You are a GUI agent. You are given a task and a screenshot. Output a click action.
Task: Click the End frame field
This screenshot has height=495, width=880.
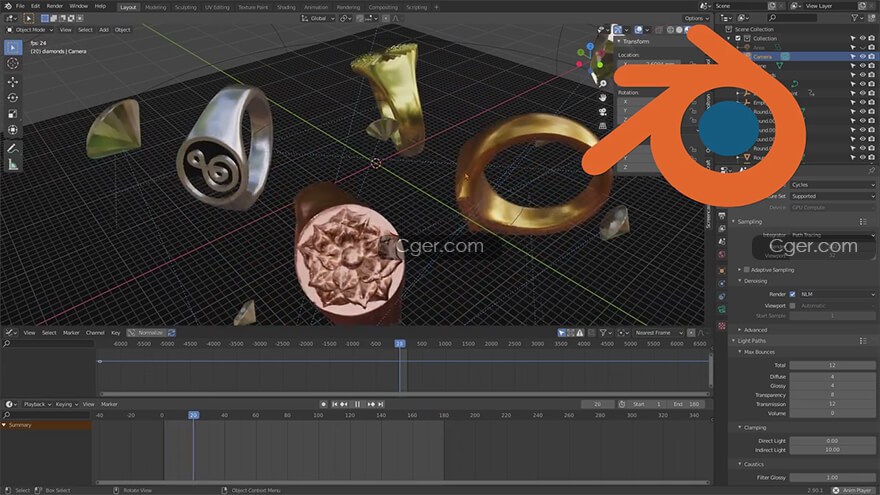688,404
